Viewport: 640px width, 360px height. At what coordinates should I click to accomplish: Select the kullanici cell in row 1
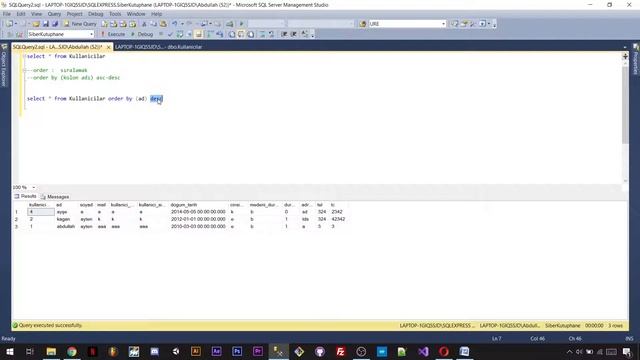(41, 212)
